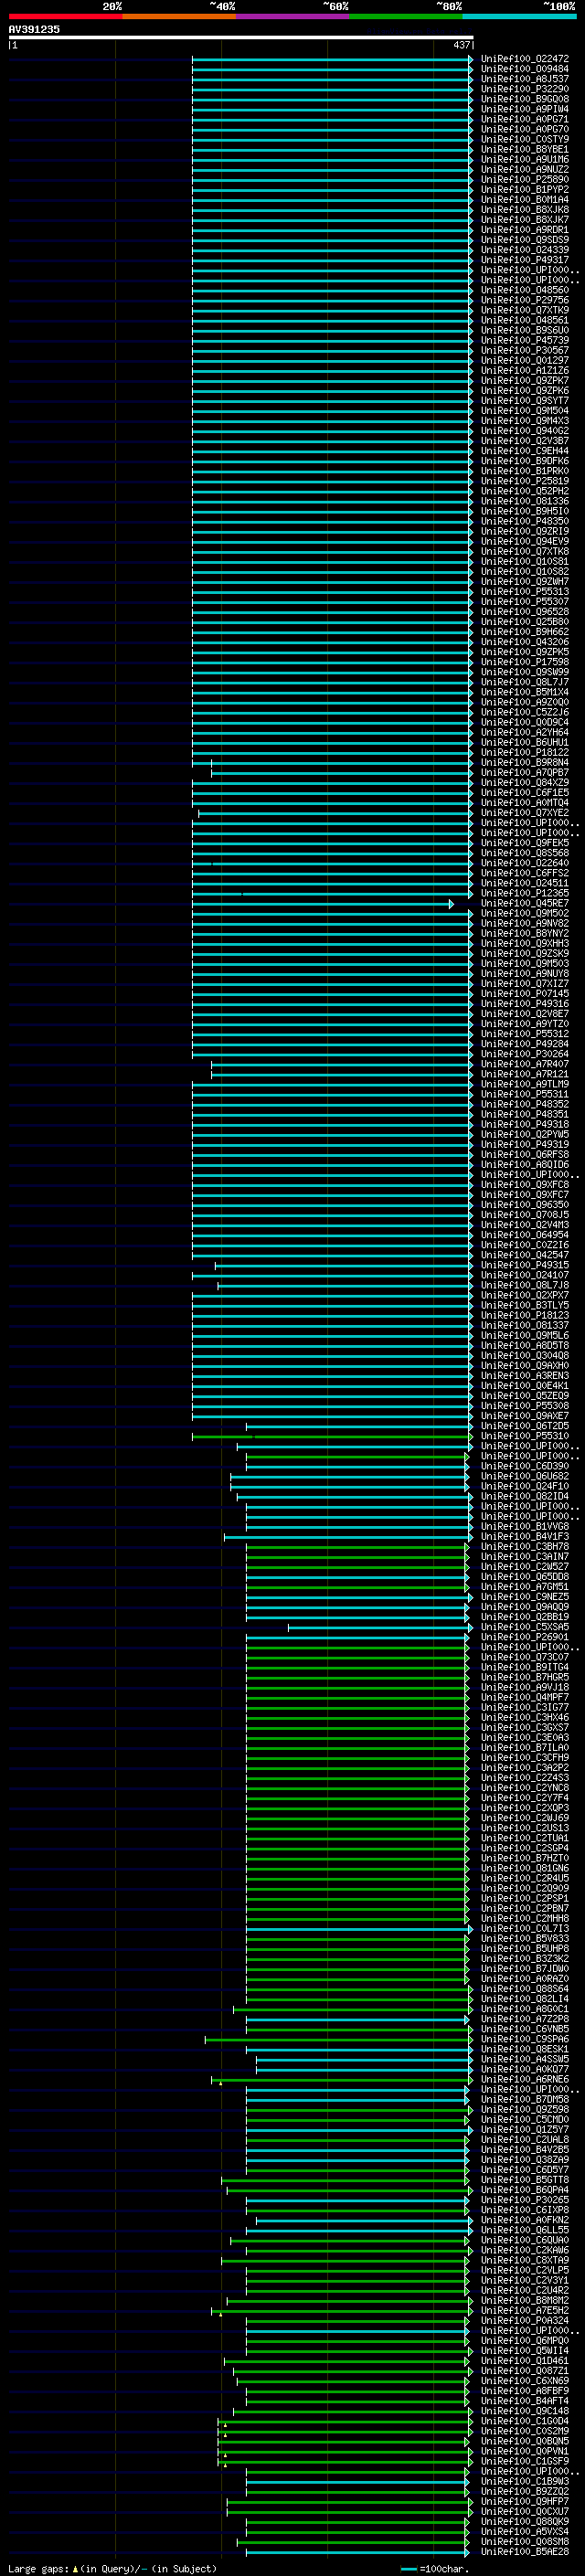Select hit label 'UniRef100_P55308'

click(x=525, y=1406)
